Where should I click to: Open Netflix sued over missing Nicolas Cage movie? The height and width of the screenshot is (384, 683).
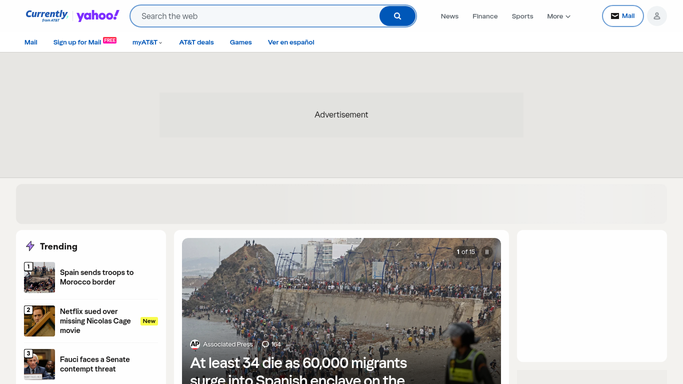pyautogui.click(x=95, y=321)
